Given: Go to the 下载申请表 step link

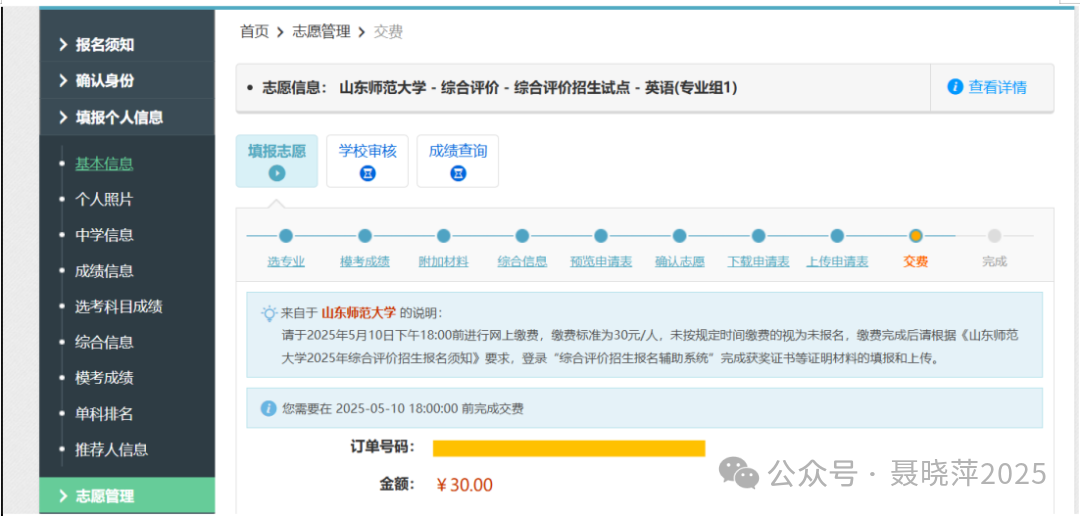Looking at the screenshot, I should (x=758, y=262).
